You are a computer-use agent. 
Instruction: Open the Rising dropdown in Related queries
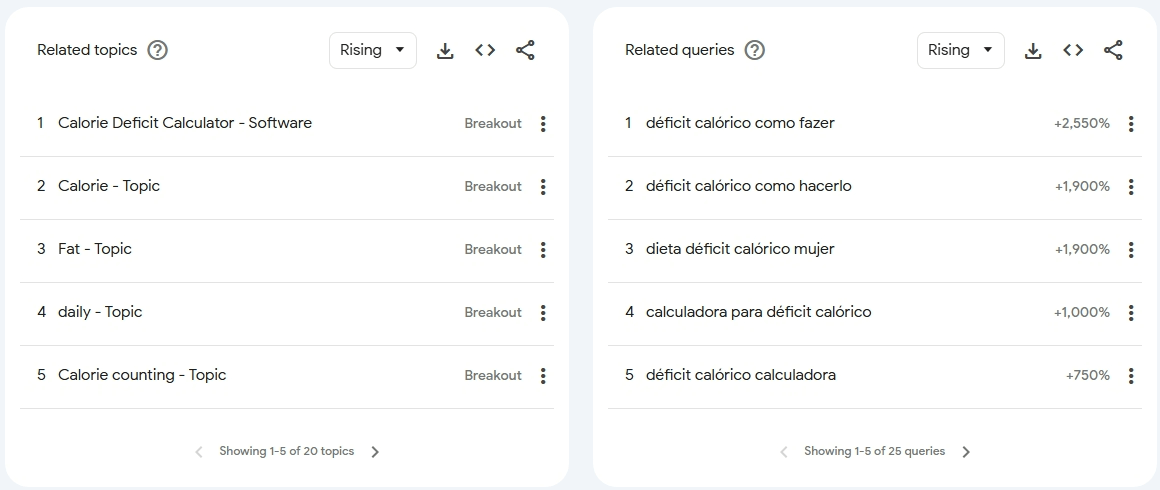961,50
